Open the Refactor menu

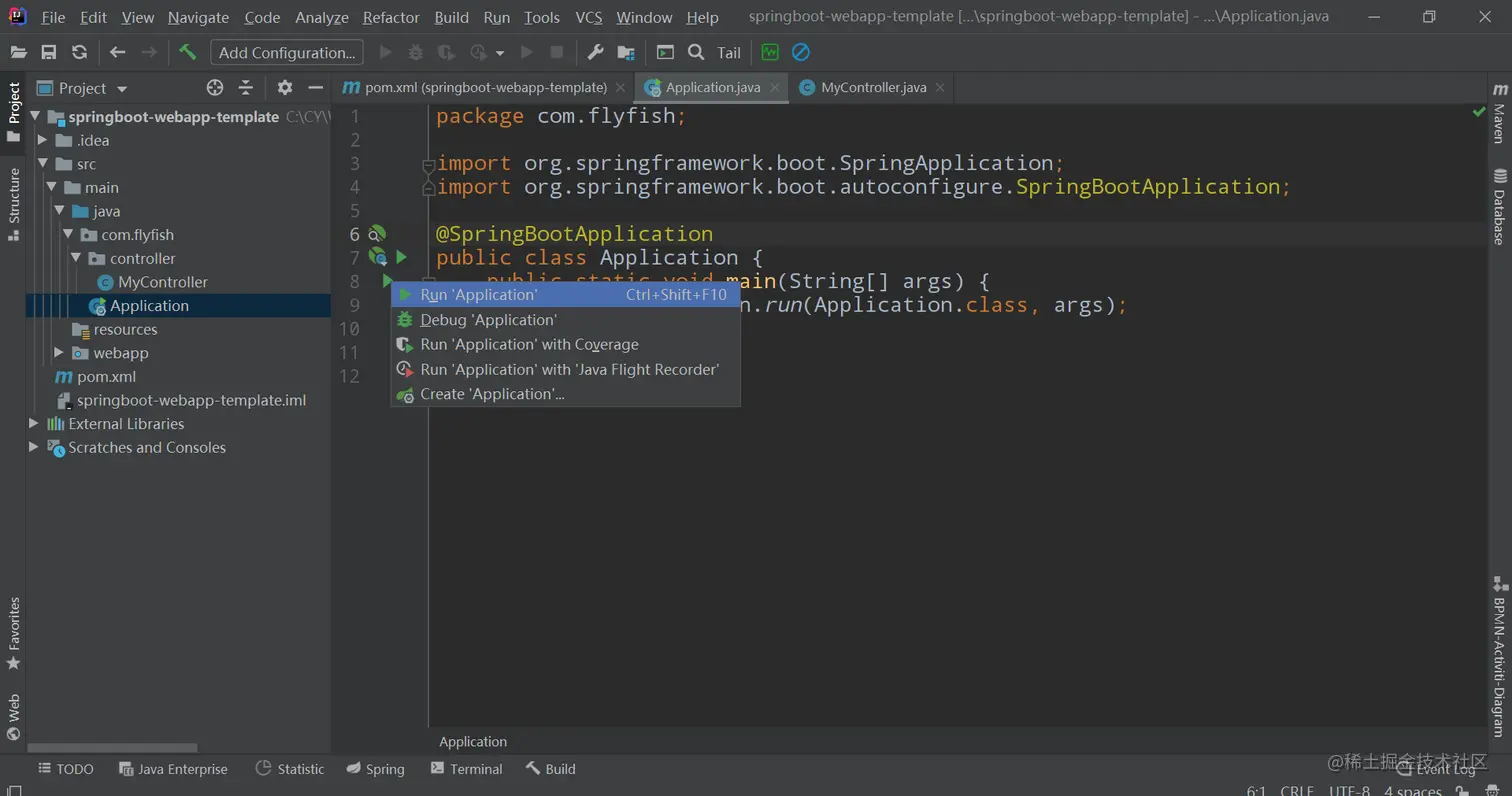391,17
